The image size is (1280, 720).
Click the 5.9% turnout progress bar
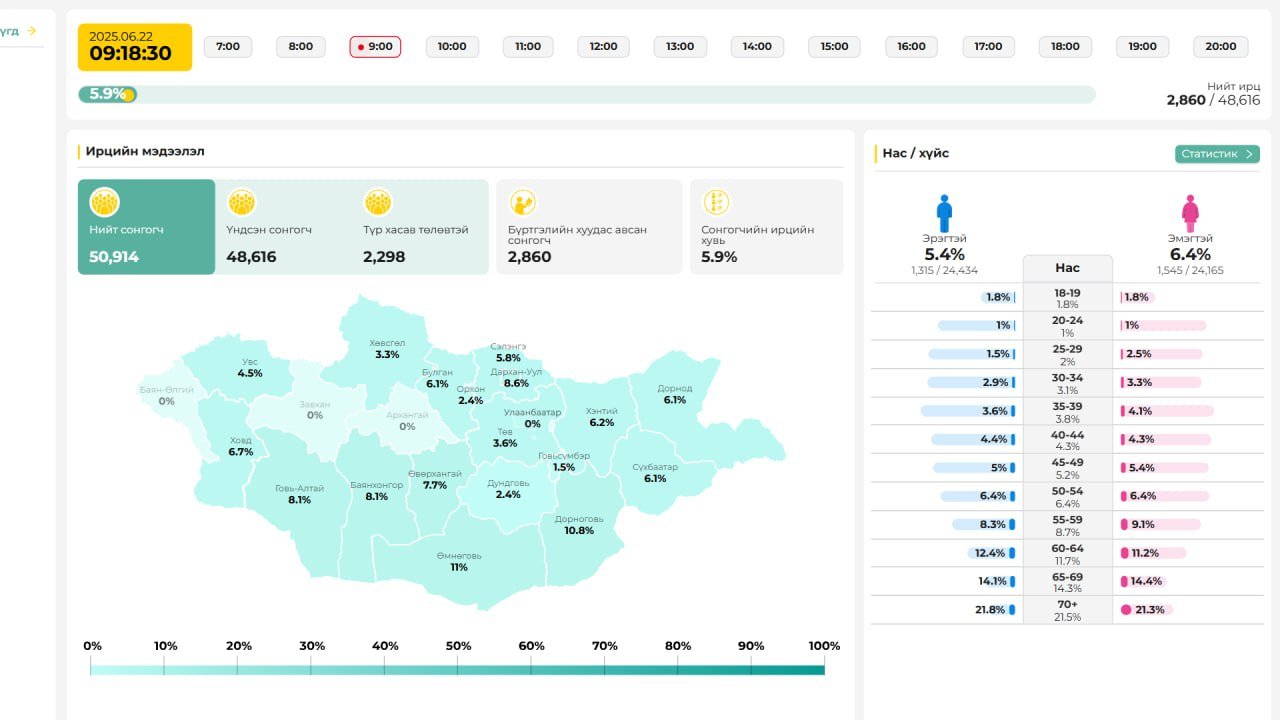[587, 94]
